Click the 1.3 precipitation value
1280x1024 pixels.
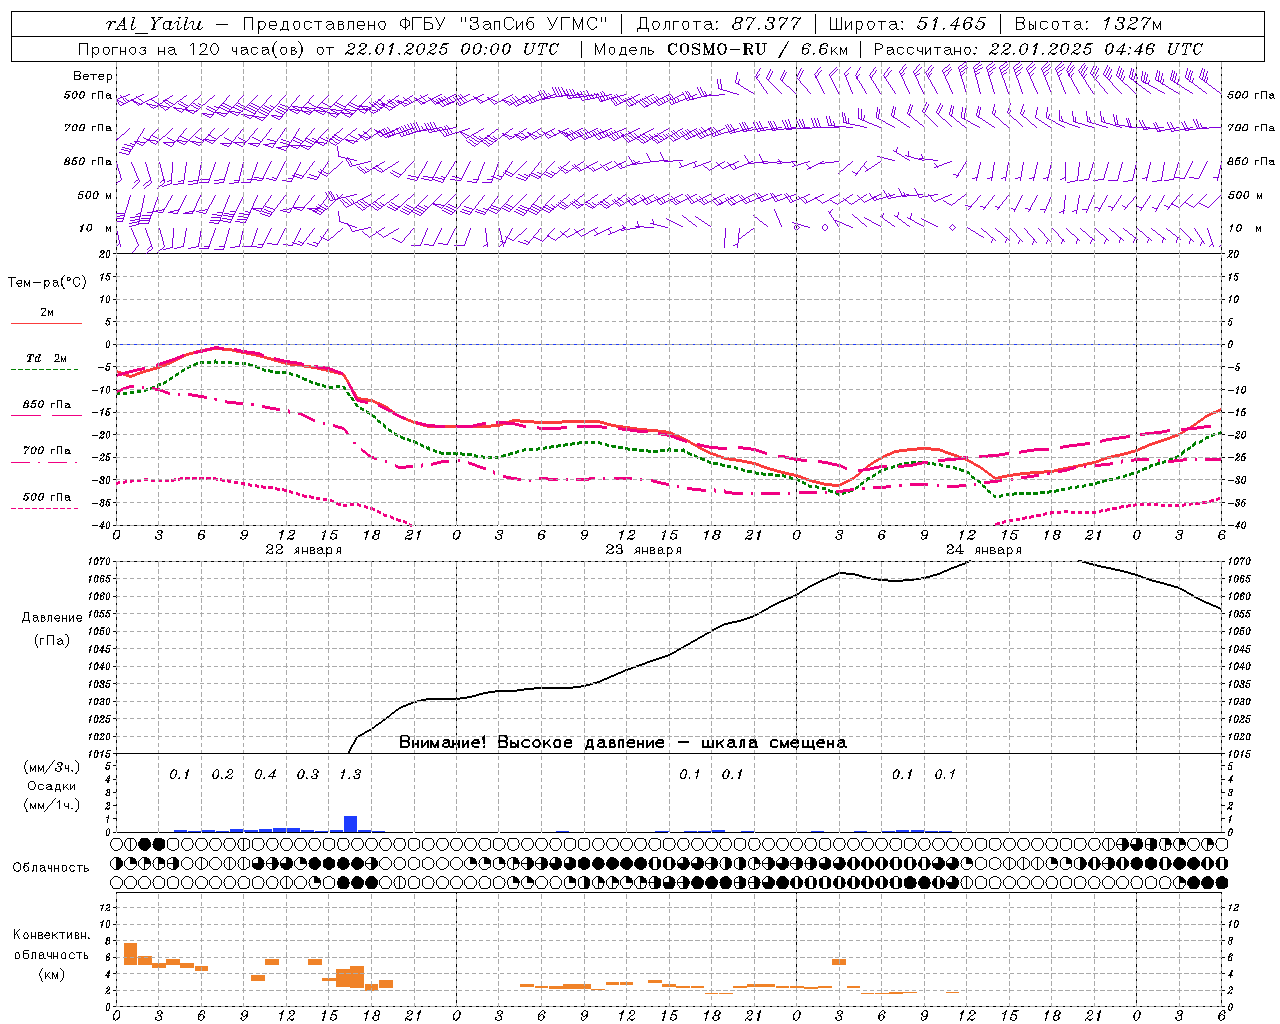(x=350, y=775)
